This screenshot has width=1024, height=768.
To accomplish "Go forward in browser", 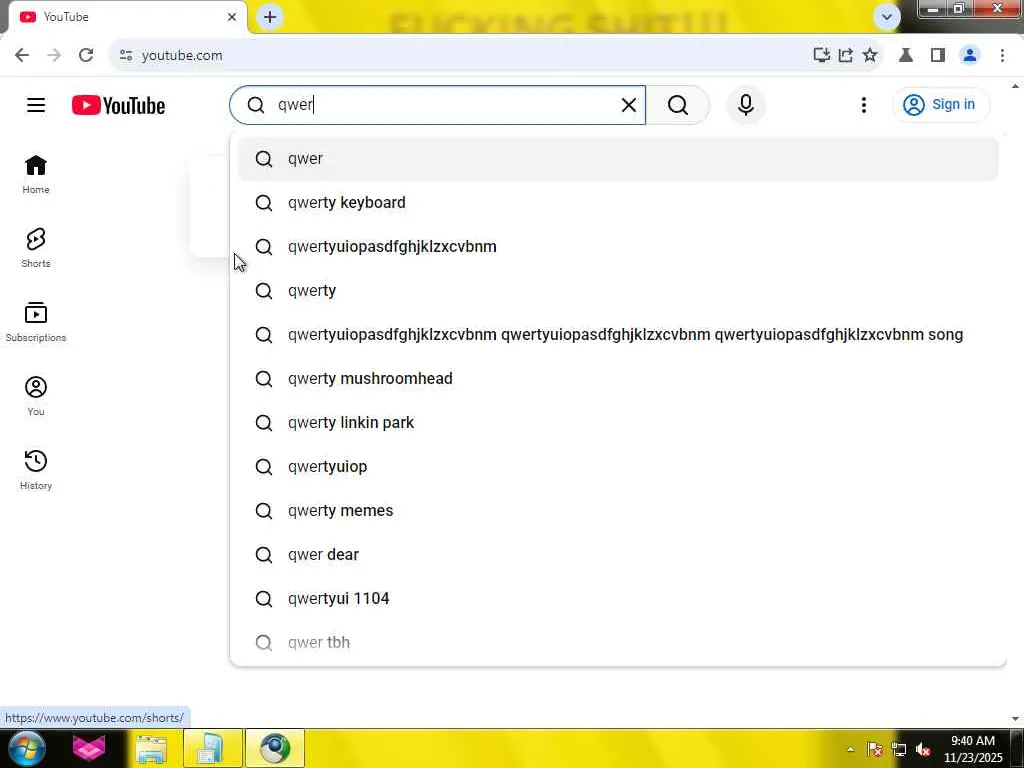I will pyautogui.click(x=54, y=56).
